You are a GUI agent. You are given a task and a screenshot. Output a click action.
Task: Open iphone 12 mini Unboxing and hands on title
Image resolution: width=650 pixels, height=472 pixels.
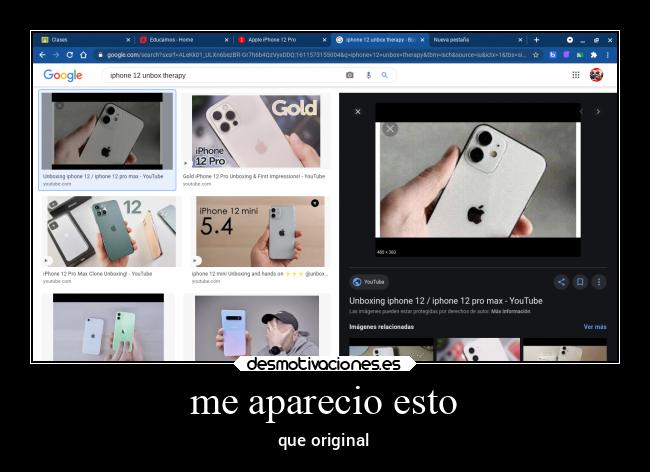click(x=260, y=274)
